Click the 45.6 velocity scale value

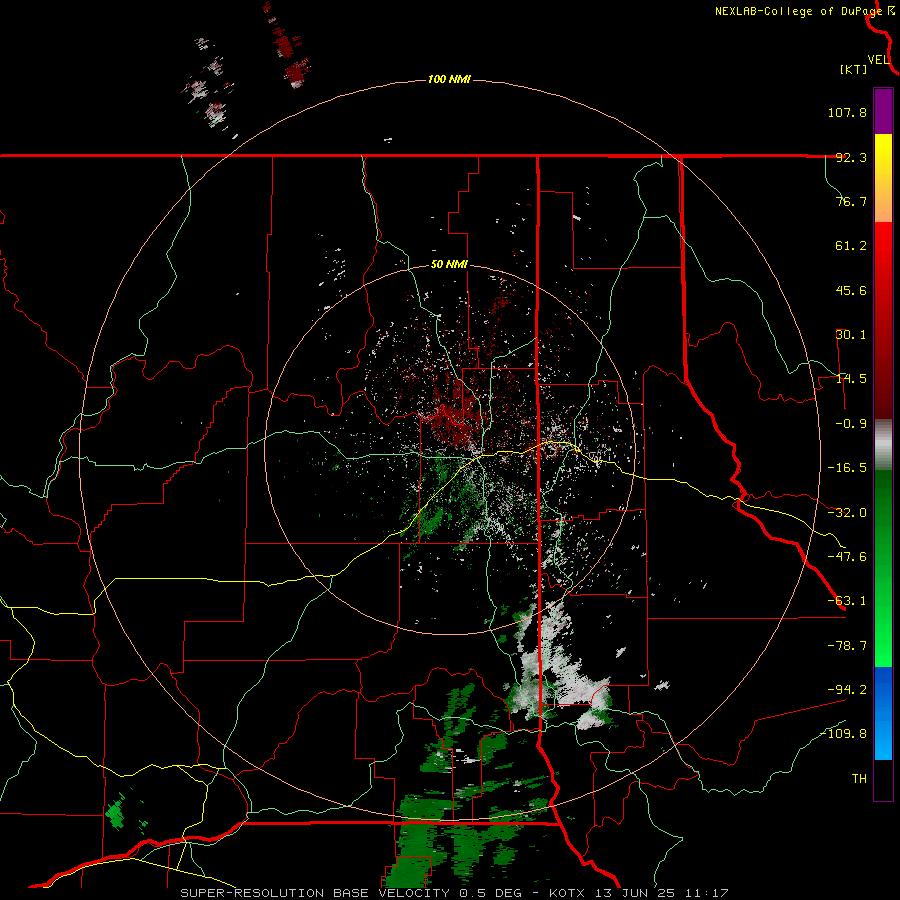click(851, 290)
